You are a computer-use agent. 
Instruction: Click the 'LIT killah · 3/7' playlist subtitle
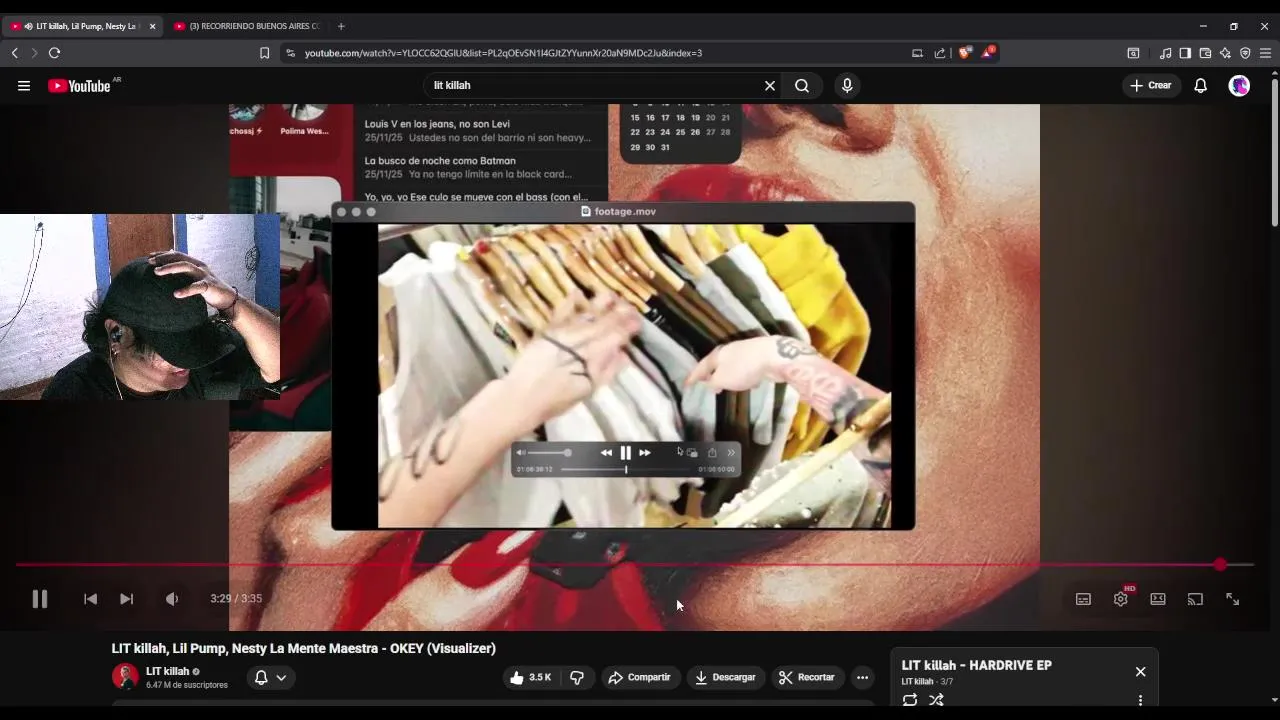click(x=927, y=682)
